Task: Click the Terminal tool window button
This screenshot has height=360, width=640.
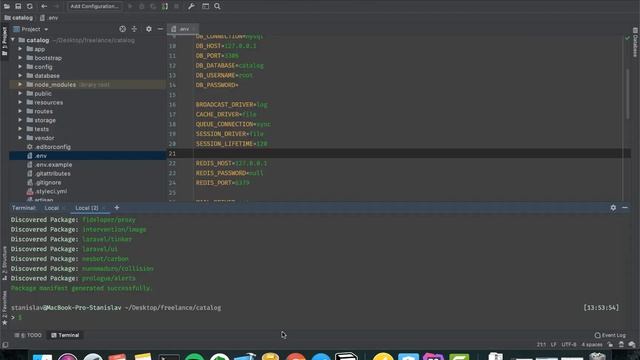Action: 65,335
